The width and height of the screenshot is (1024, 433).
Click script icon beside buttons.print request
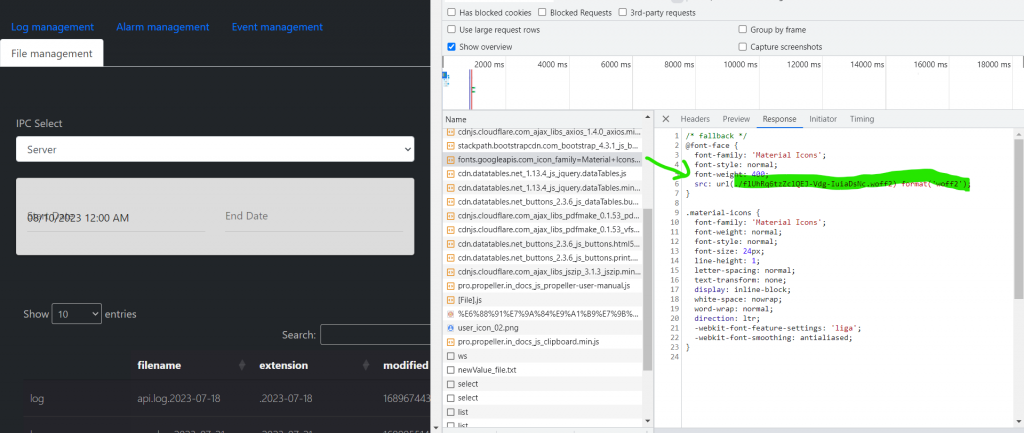[451, 258]
